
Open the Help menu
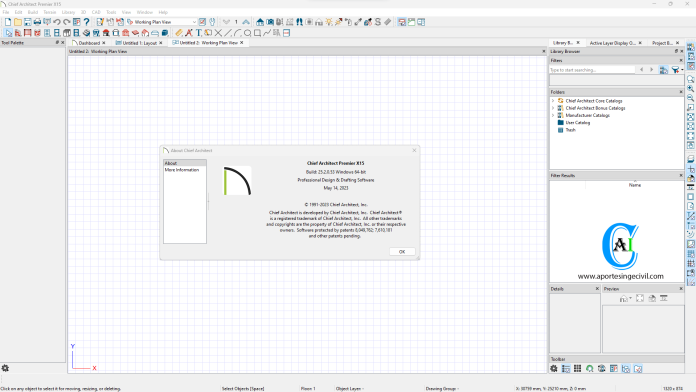click(163, 12)
